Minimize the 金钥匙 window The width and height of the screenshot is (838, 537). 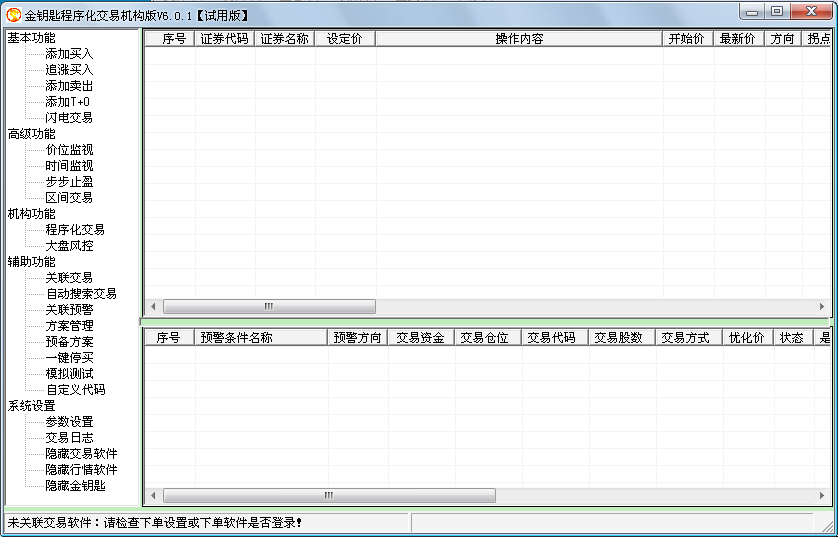pyautogui.click(x=752, y=12)
